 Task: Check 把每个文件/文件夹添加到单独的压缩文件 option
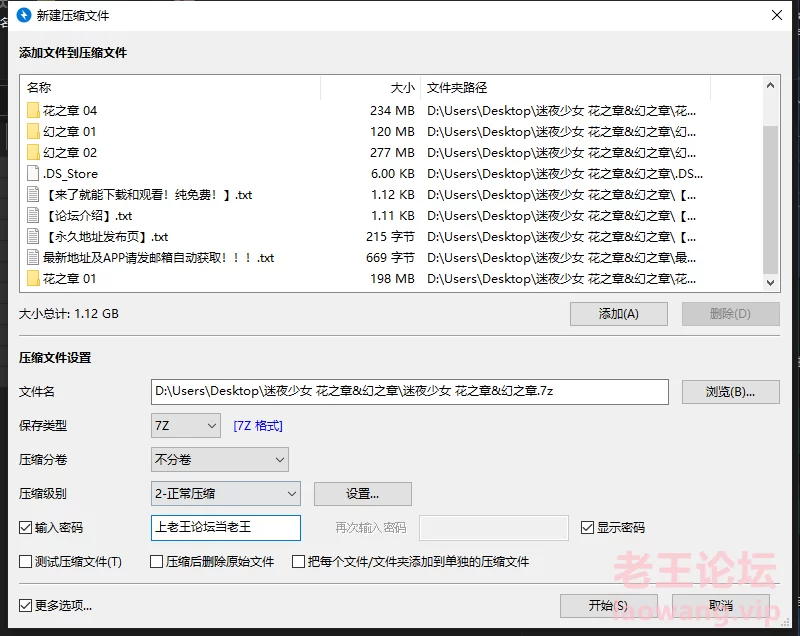298,562
